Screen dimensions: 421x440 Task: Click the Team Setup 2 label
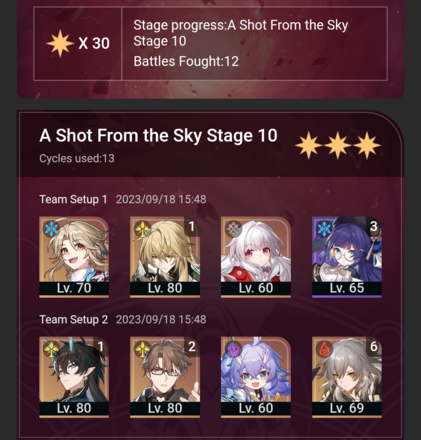click(74, 319)
